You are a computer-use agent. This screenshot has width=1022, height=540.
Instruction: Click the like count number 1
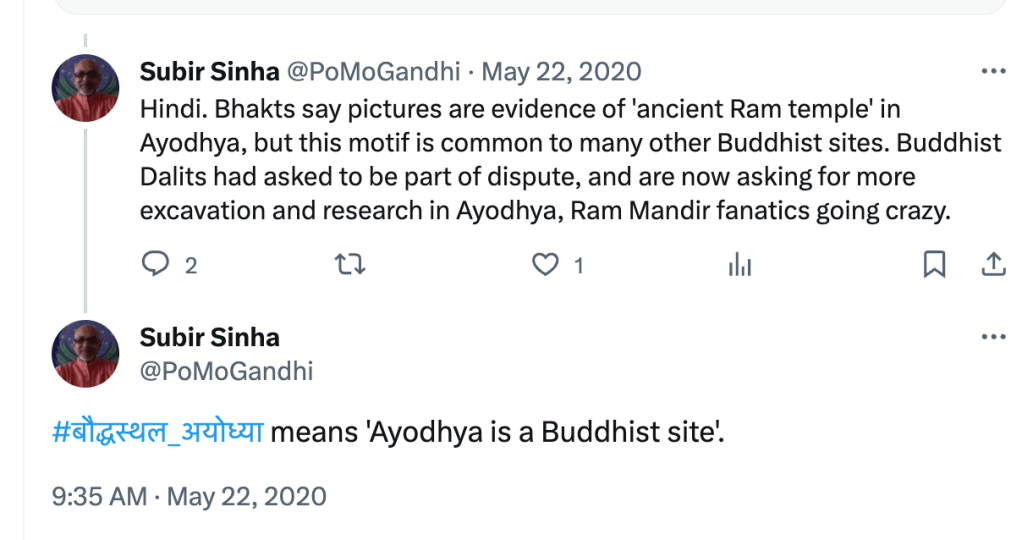578,265
